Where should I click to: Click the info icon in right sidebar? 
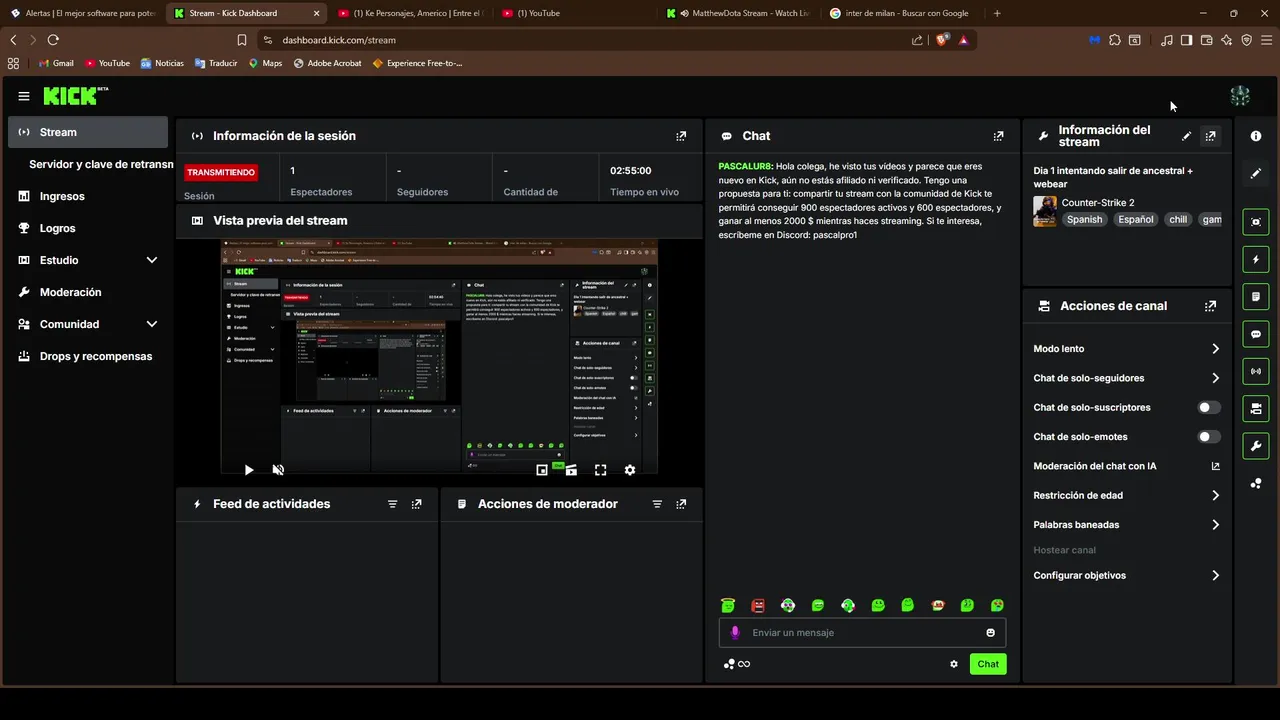[1256, 136]
